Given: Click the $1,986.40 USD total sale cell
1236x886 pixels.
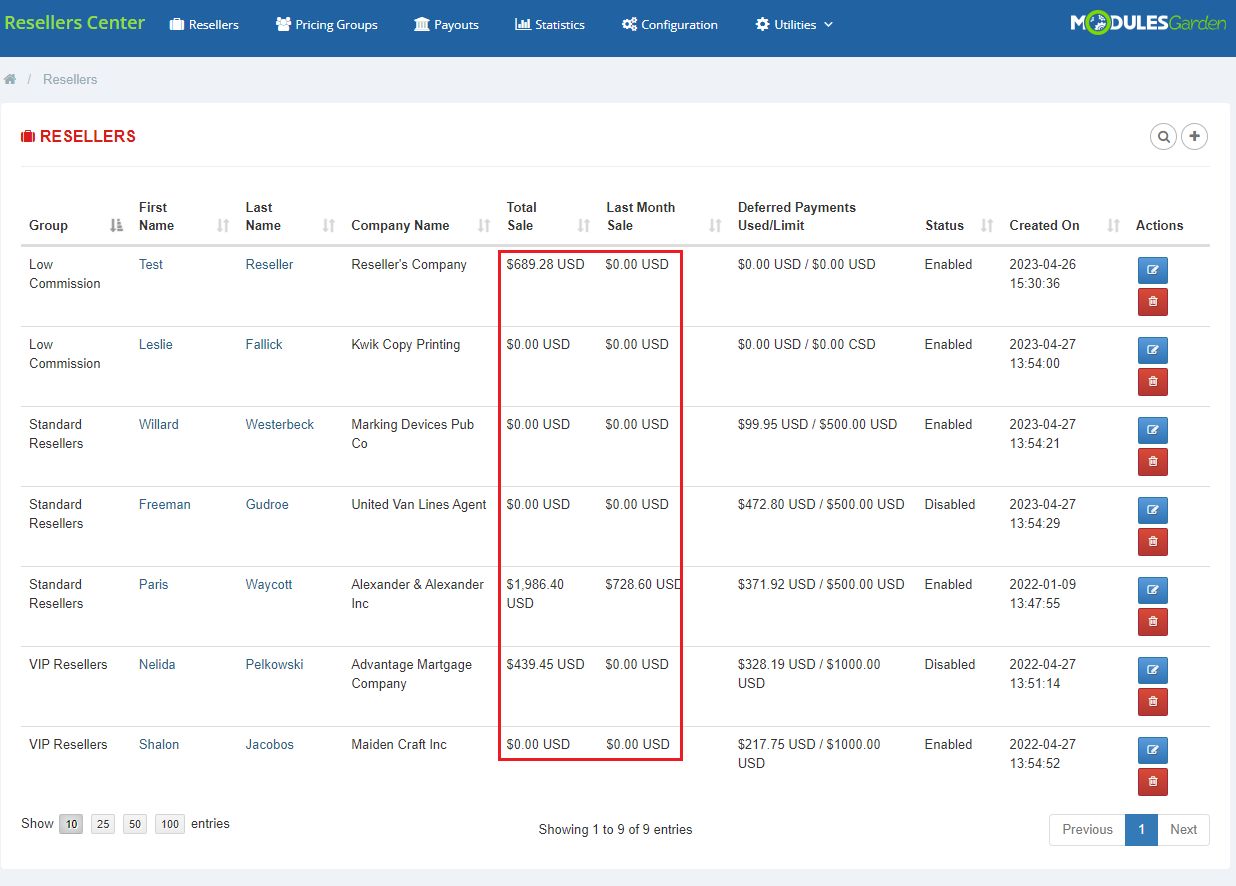Looking at the screenshot, I should (x=536, y=594).
